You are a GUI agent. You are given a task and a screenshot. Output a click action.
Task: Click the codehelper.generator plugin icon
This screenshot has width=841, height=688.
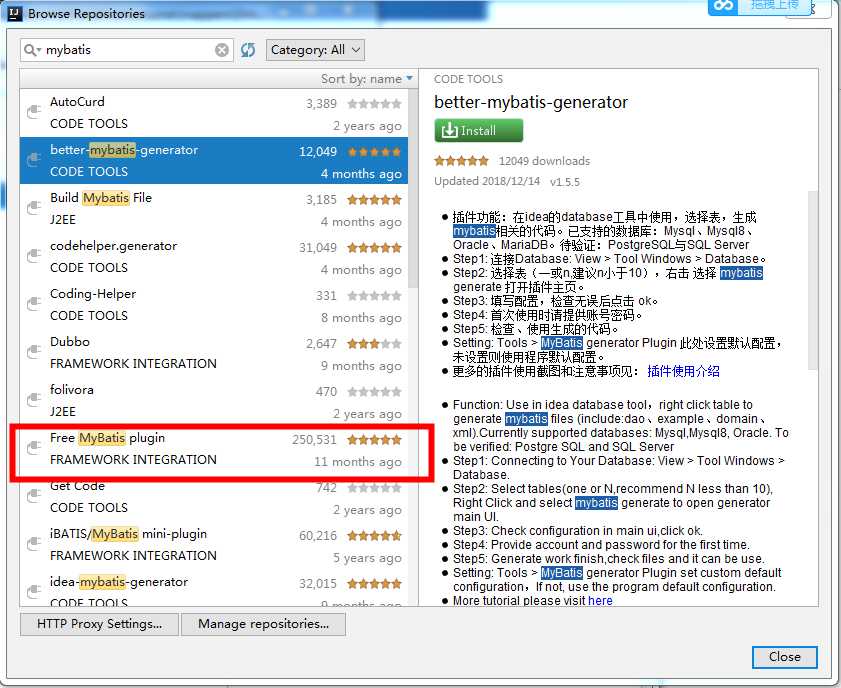pos(34,256)
